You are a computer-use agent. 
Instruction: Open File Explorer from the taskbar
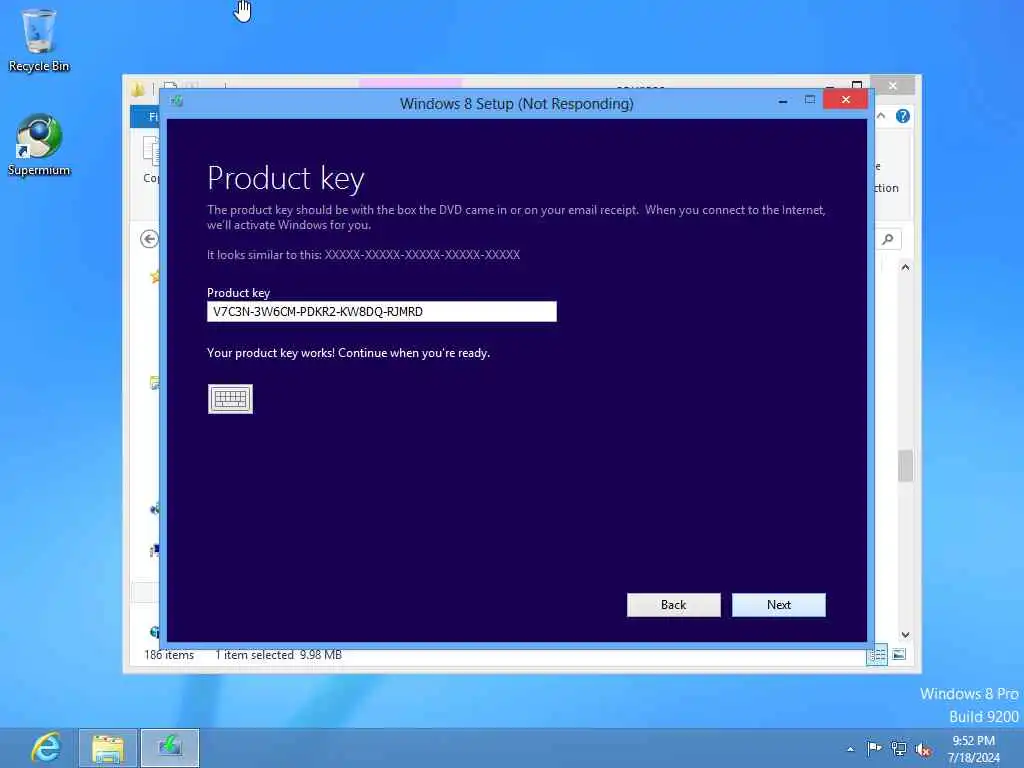[x=108, y=748]
